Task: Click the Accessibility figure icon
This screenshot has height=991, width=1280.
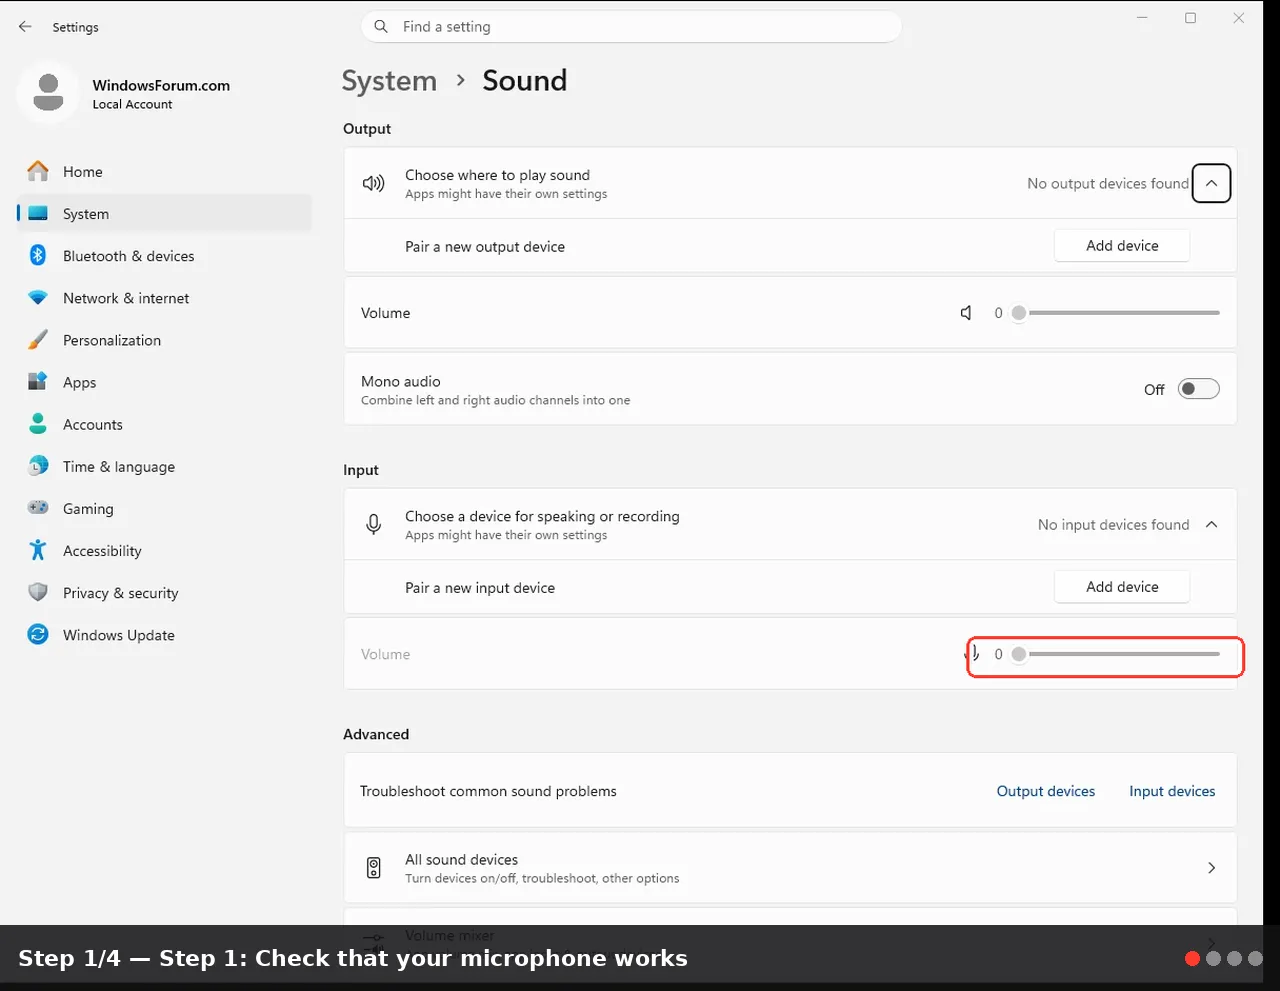Action: coord(38,551)
